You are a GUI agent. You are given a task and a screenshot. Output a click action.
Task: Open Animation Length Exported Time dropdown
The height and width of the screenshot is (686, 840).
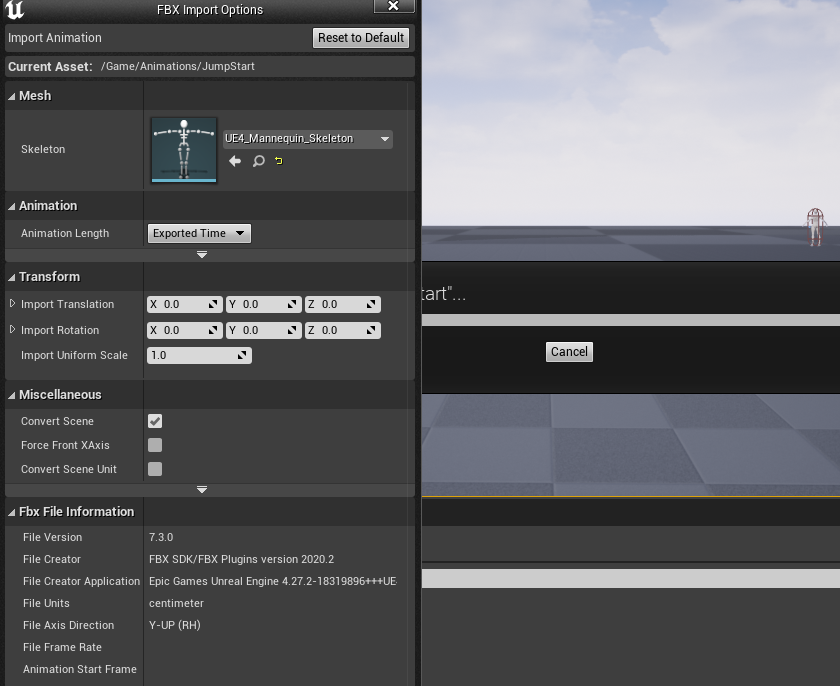199,233
